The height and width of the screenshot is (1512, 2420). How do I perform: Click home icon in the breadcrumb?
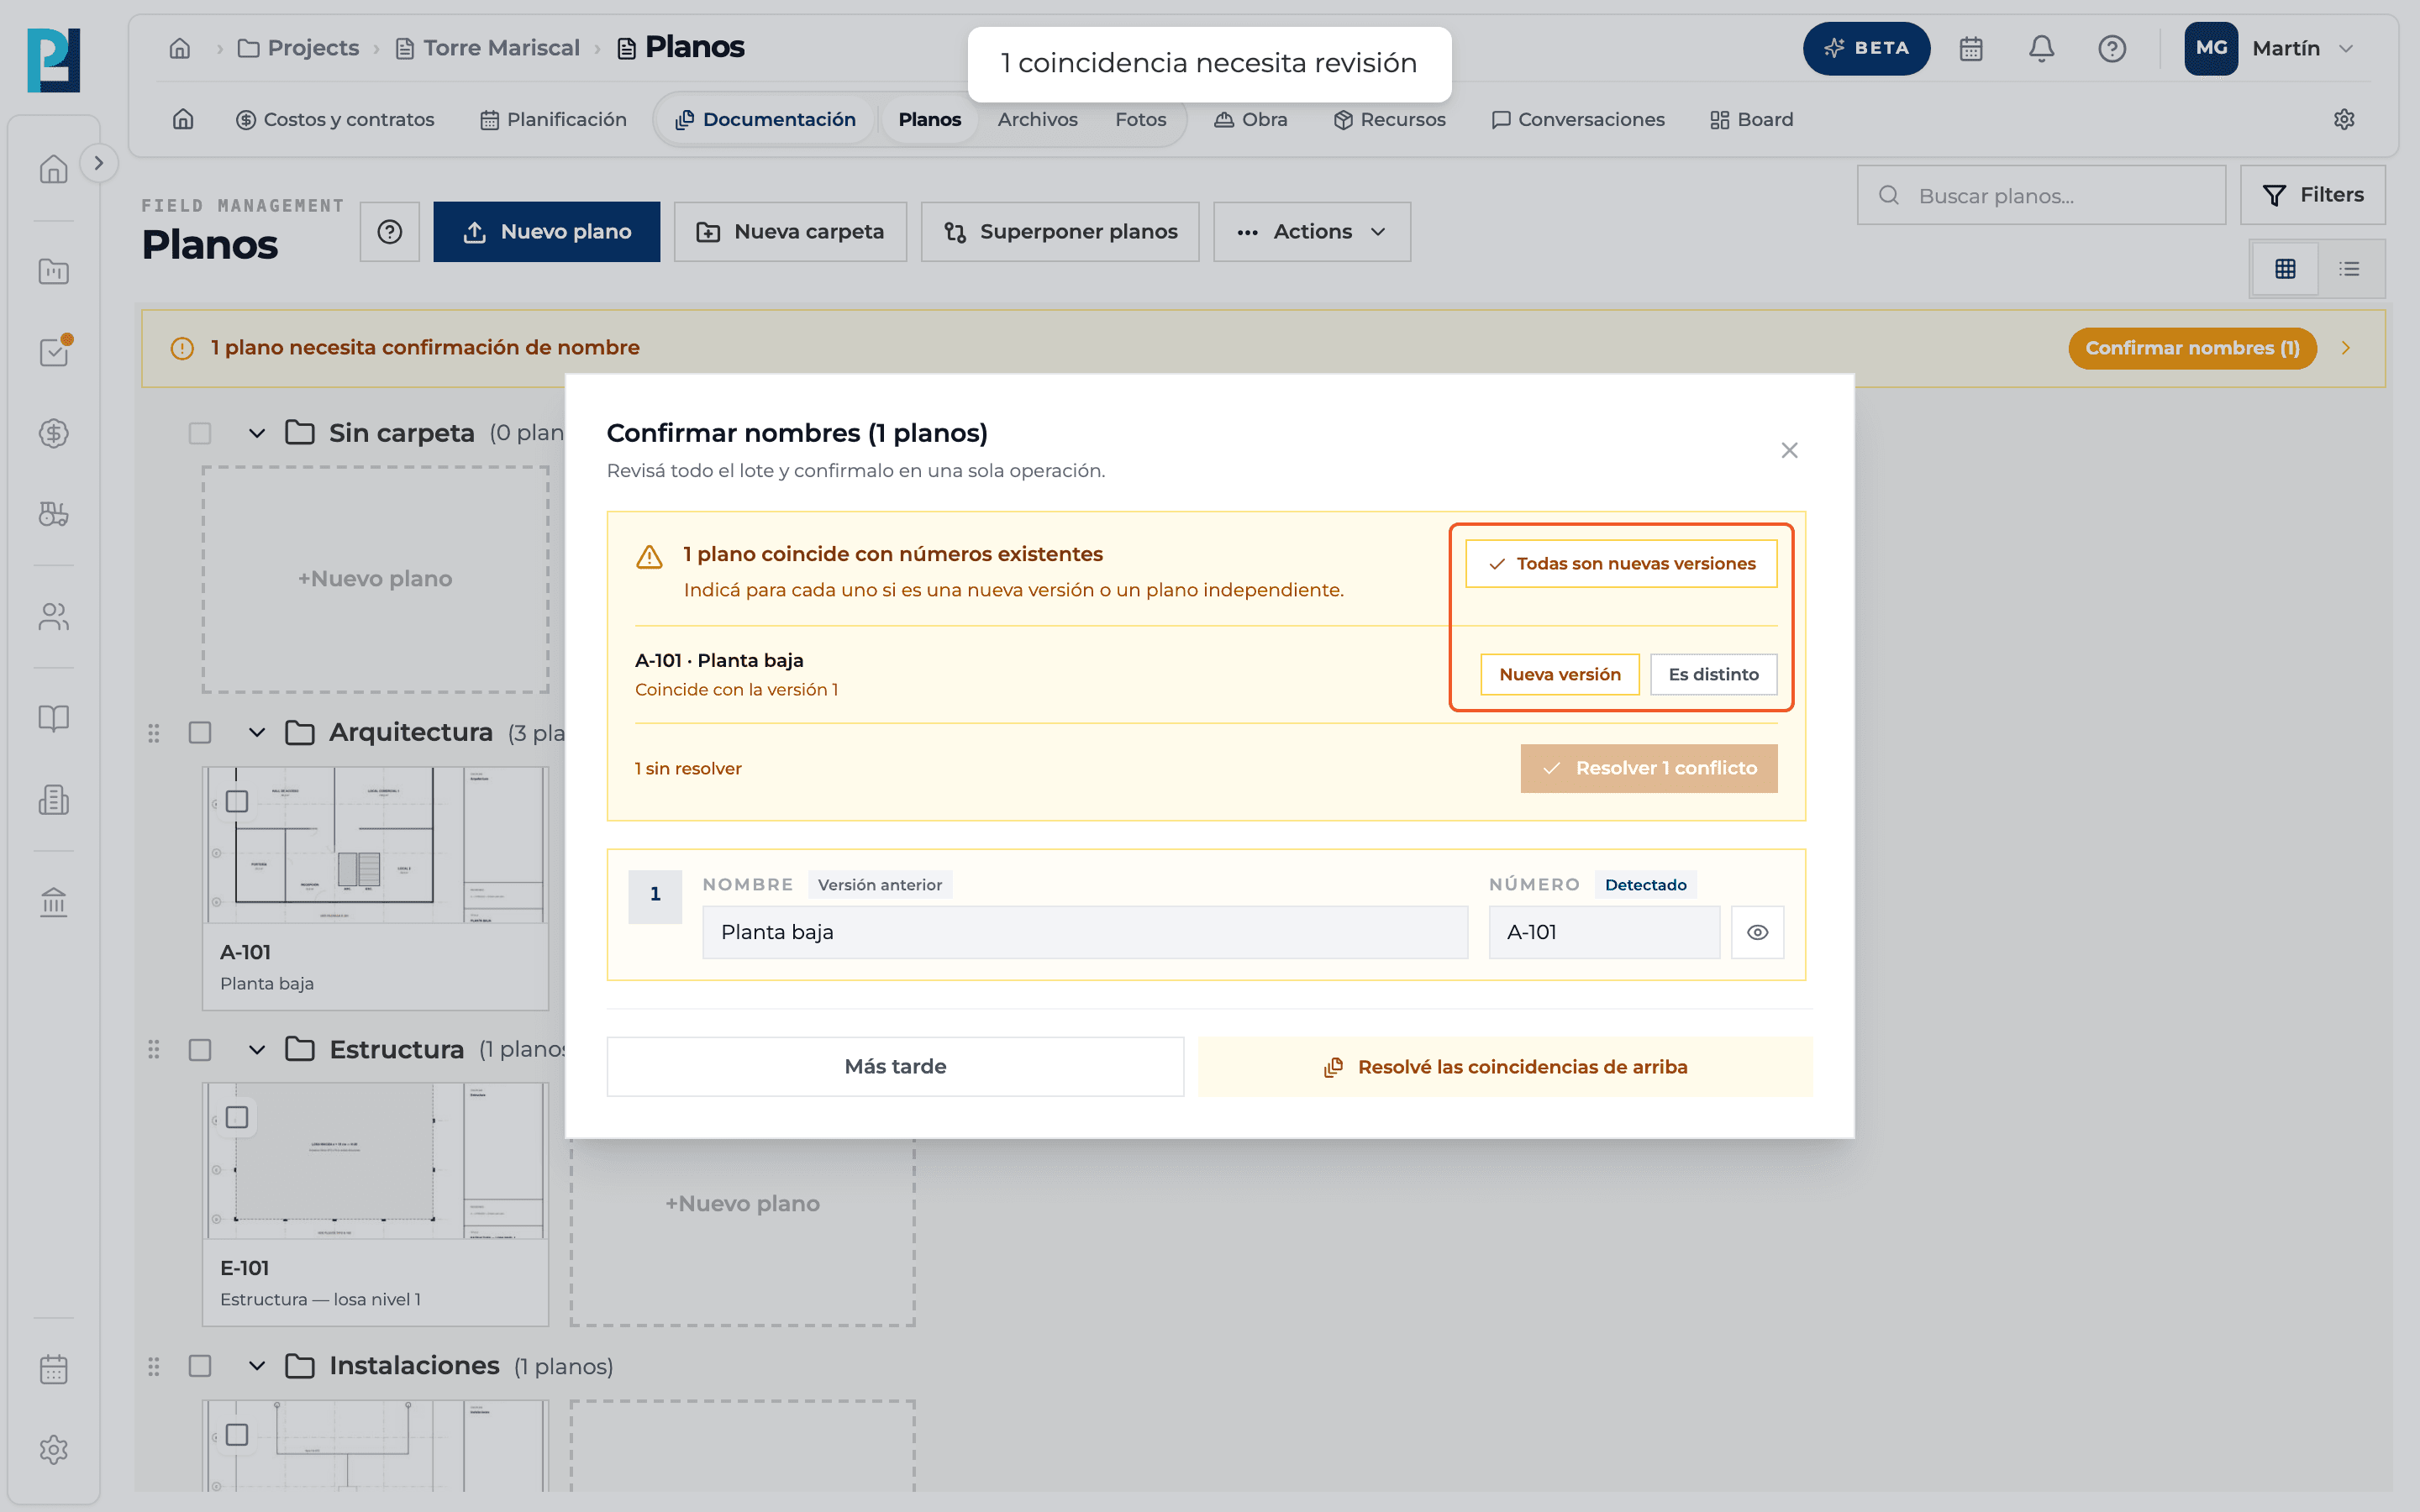(180, 48)
